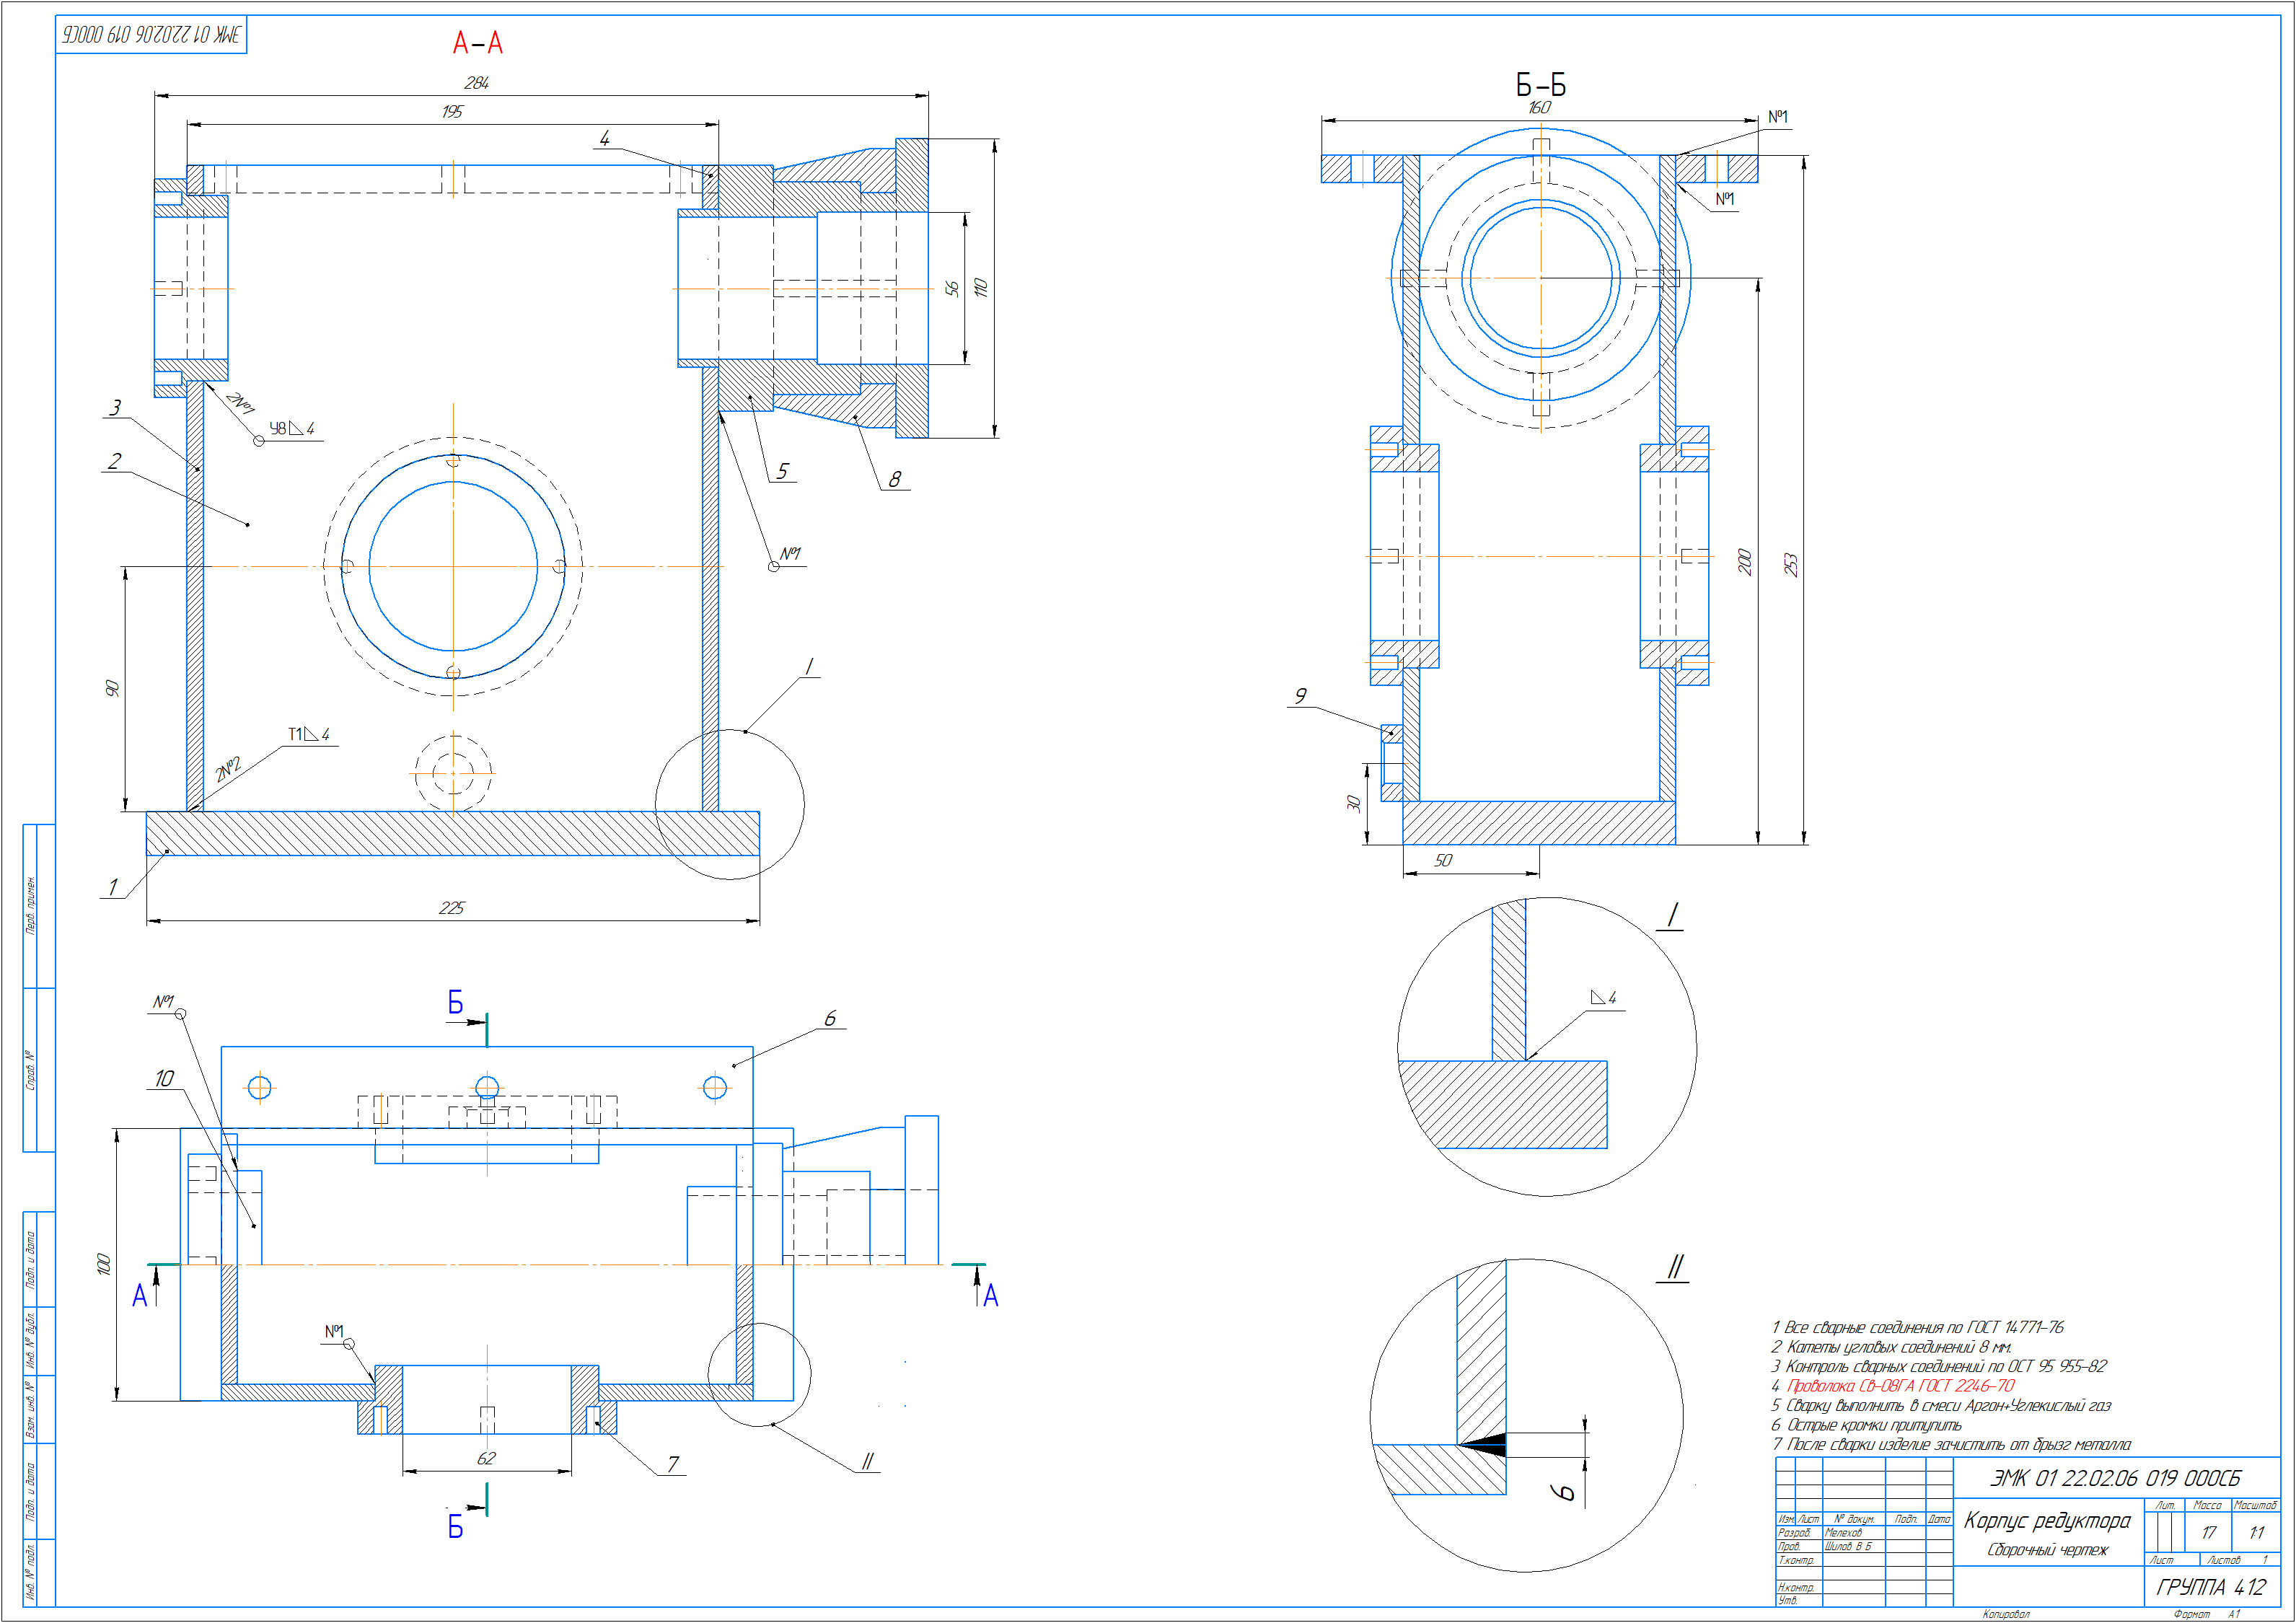This screenshot has height=1623, width=2296.
Task: Click developer name Мелехов in title block
Action: coord(1843,1532)
